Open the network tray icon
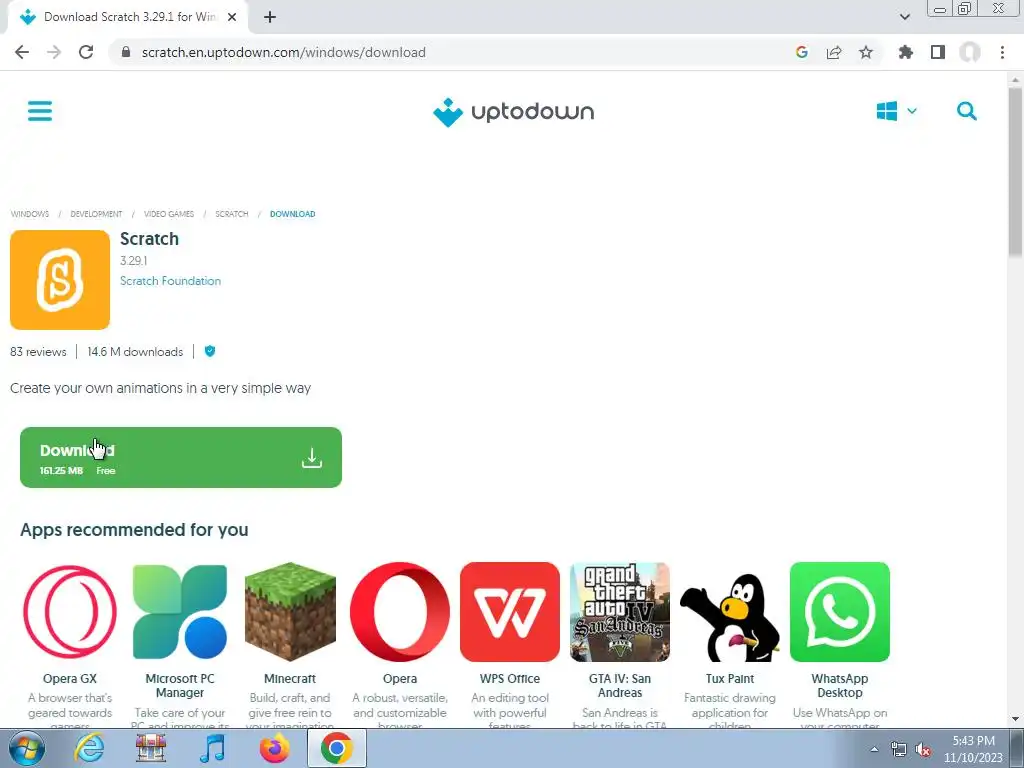 click(899, 750)
